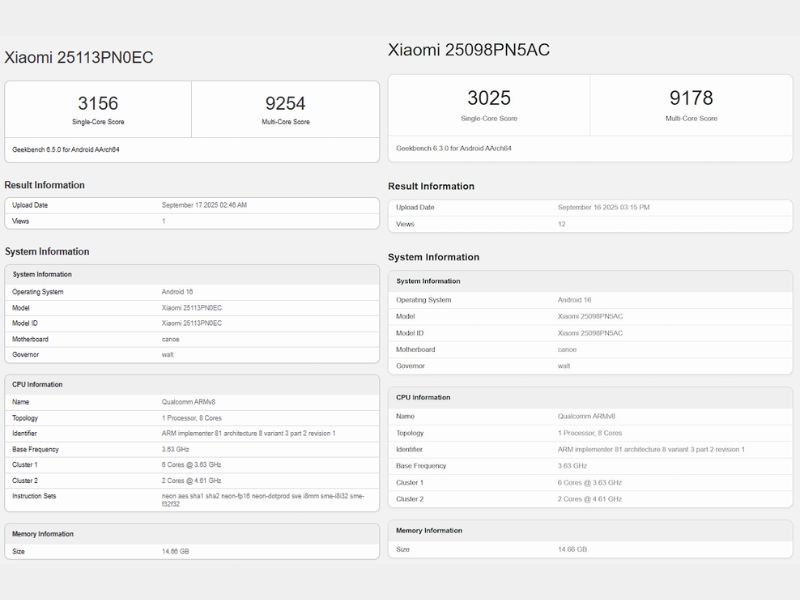Click the title 'Xiaomi 25113PN0EC'
Viewport: 800px width, 600px height.
79,57
